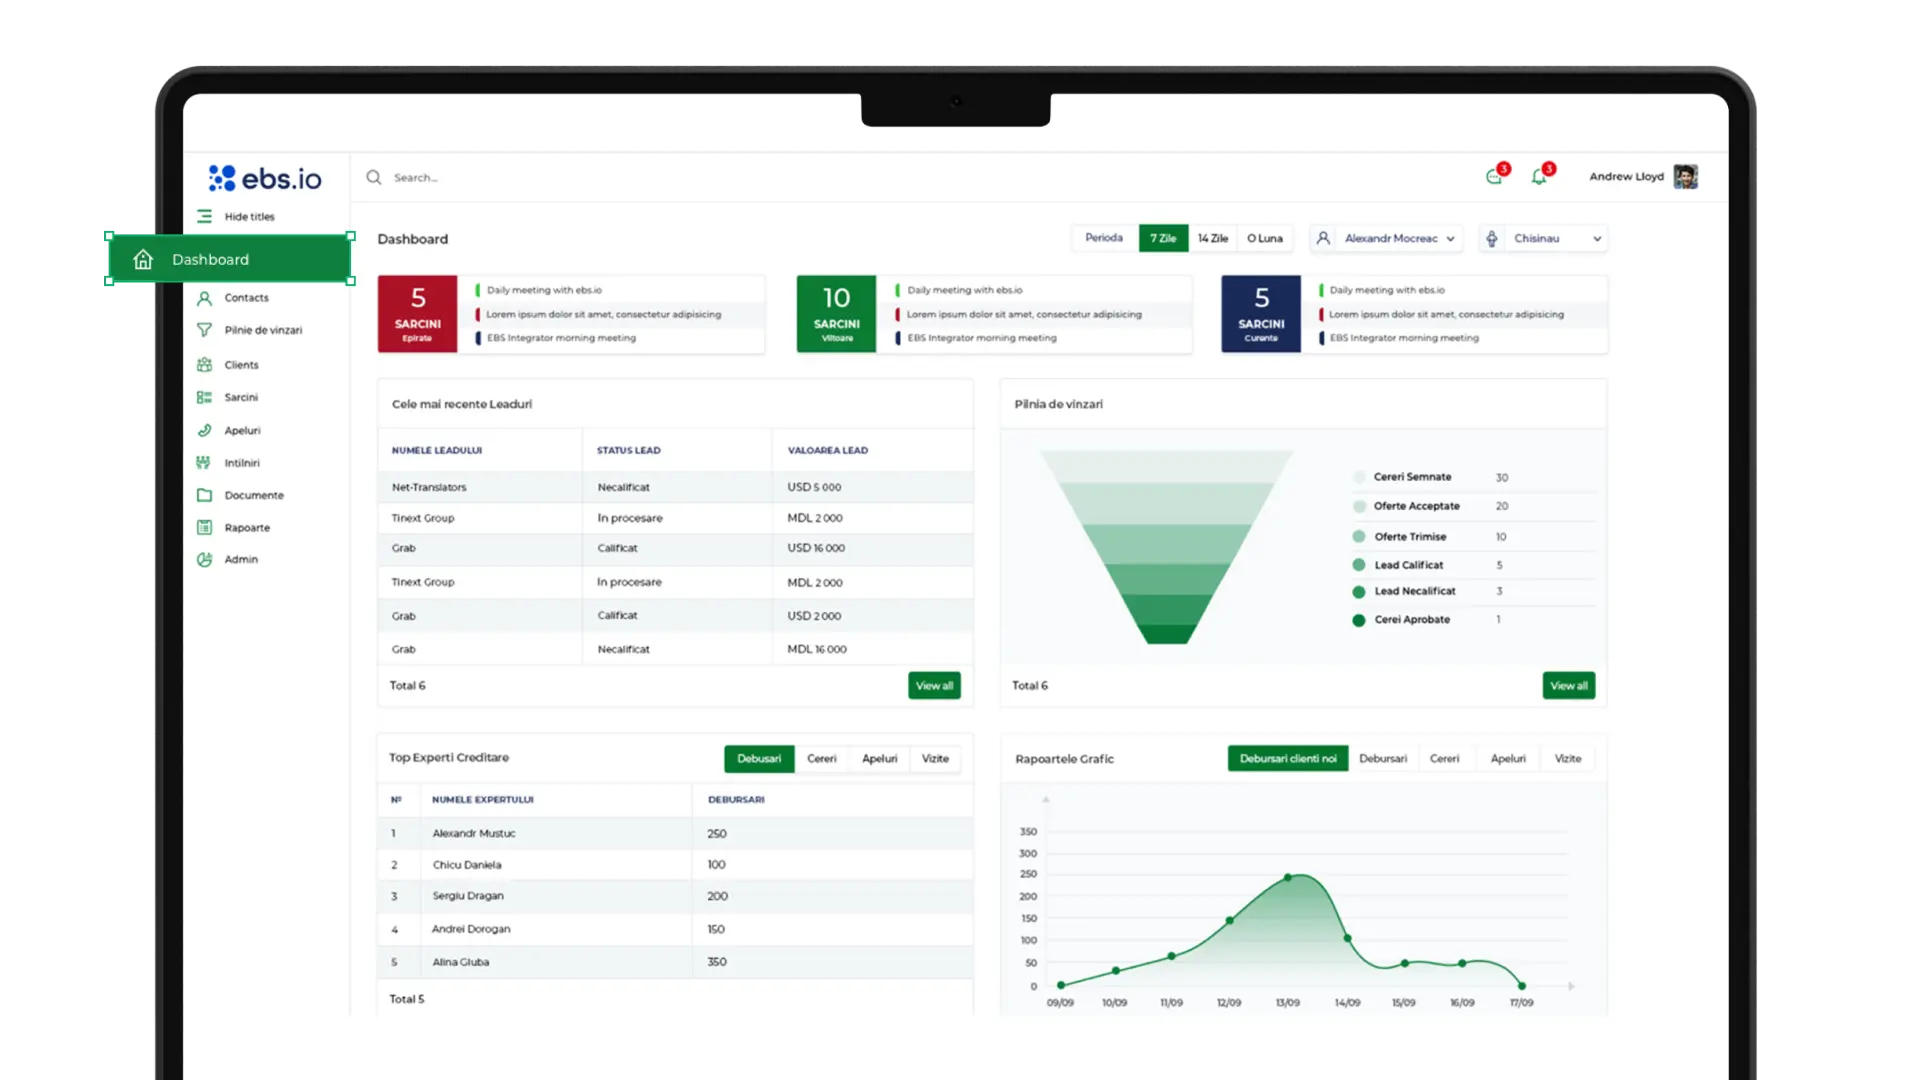This screenshot has height=1080, width=1920.
Task: Click the Sarcini tasks list icon
Action: tap(204, 398)
